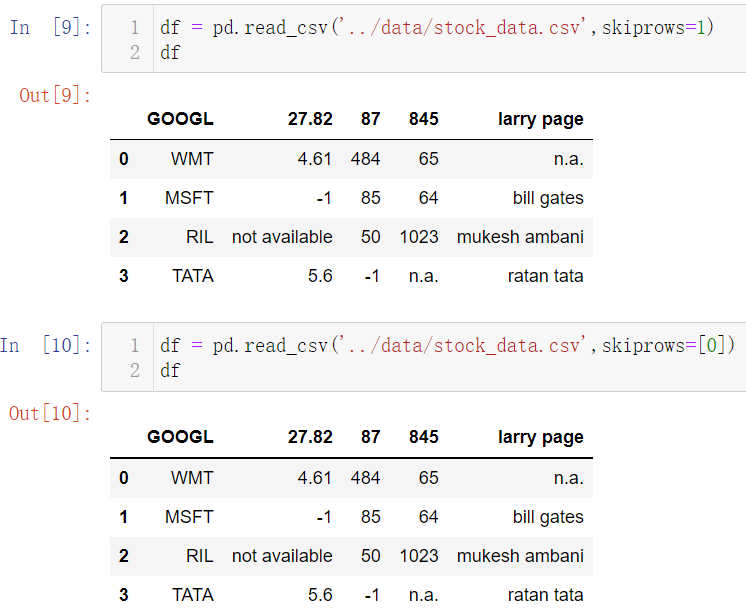Click 1023 cell in Out[10] table

click(419, 556)
